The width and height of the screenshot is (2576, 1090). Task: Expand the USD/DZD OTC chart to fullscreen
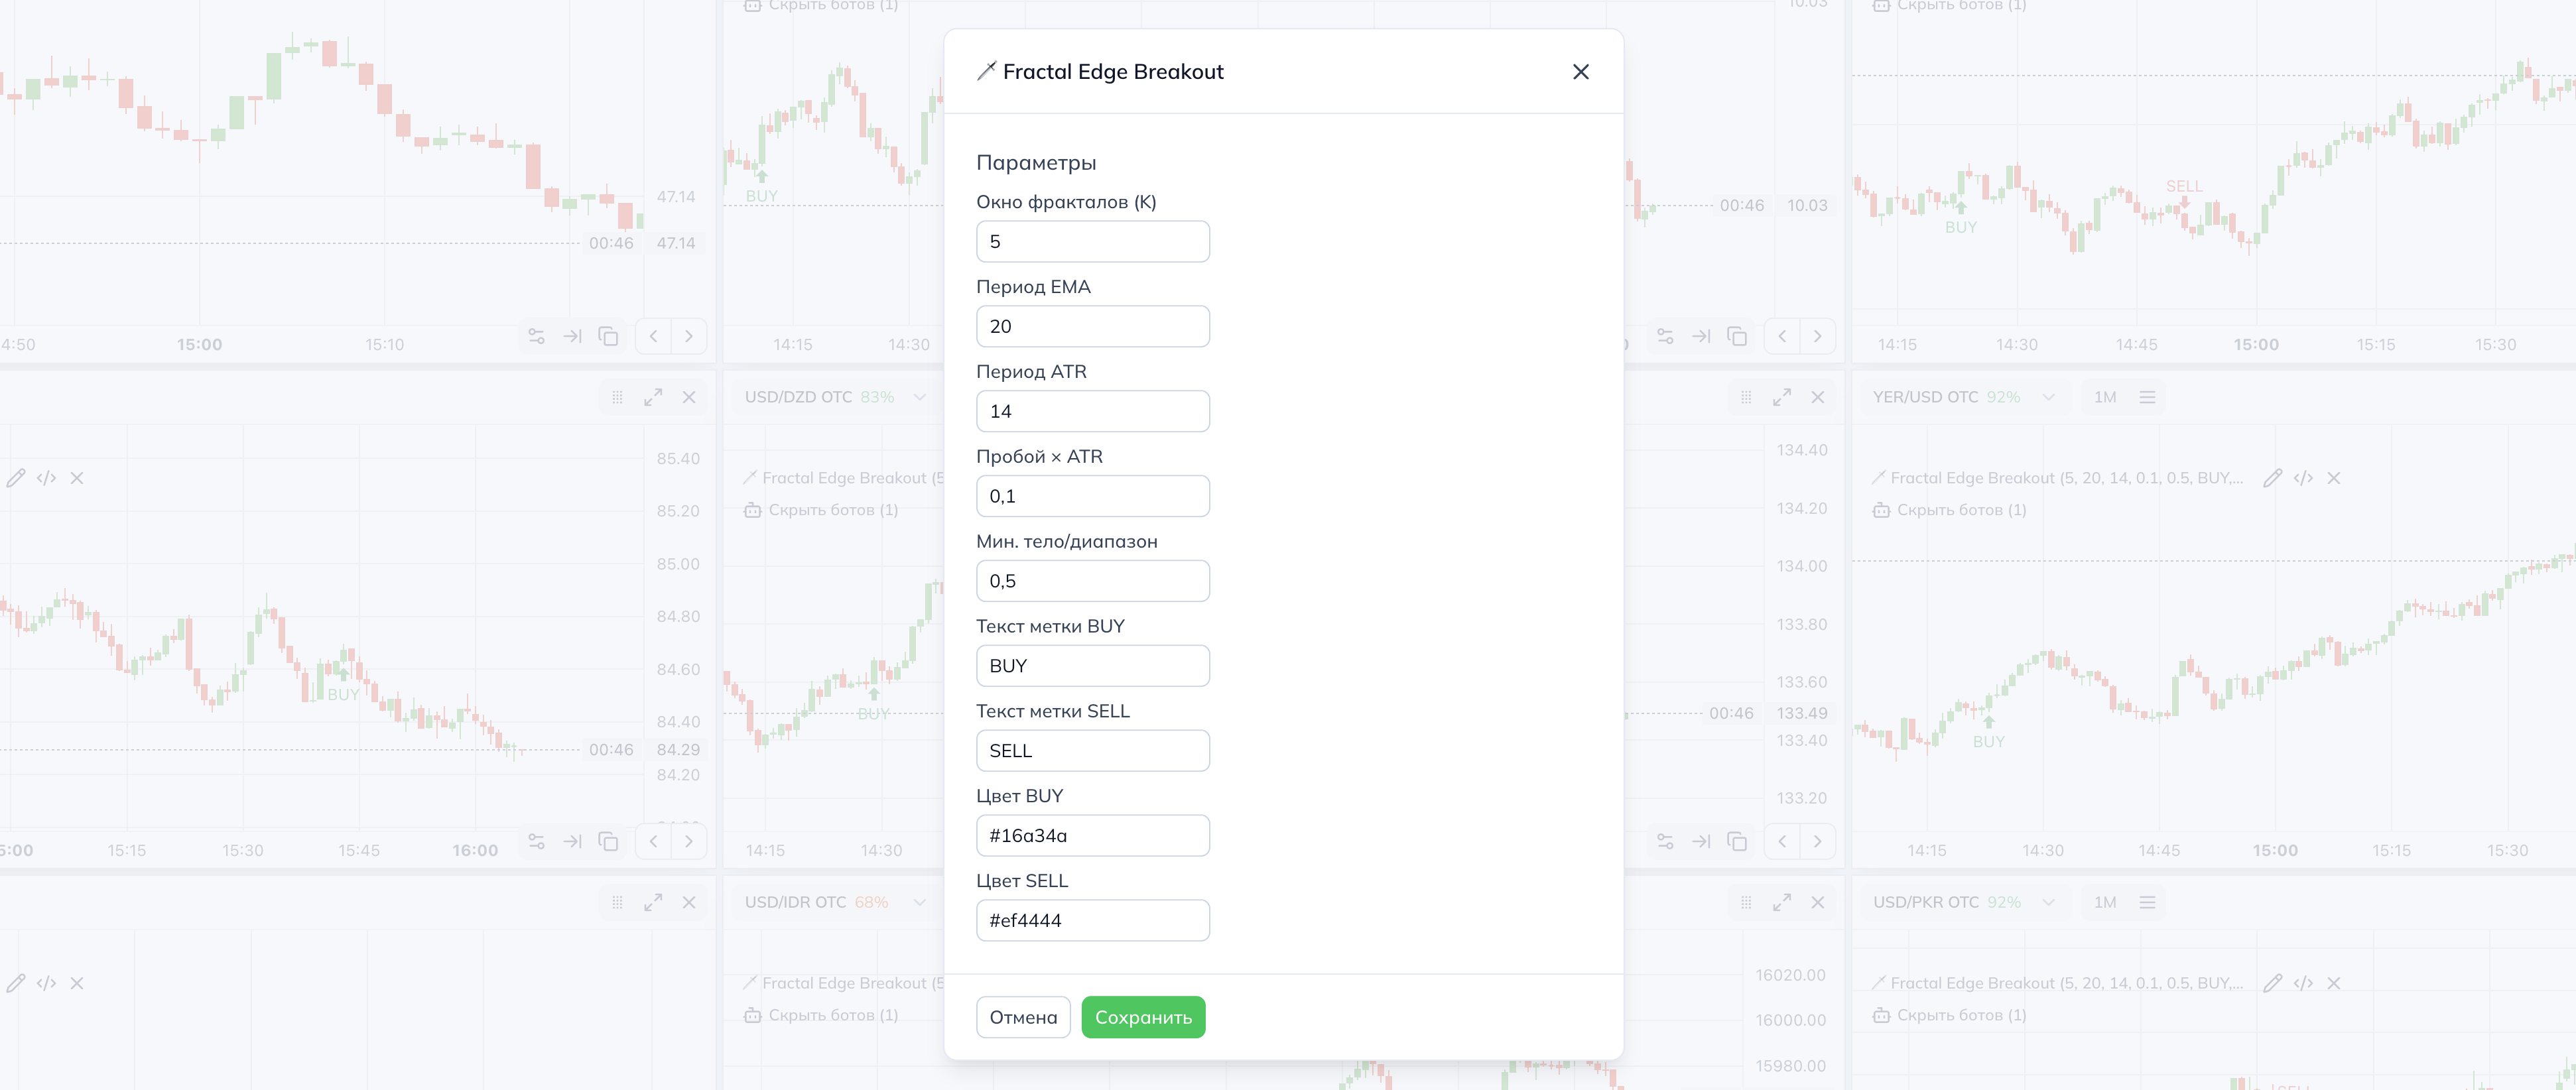point(1782,397)
